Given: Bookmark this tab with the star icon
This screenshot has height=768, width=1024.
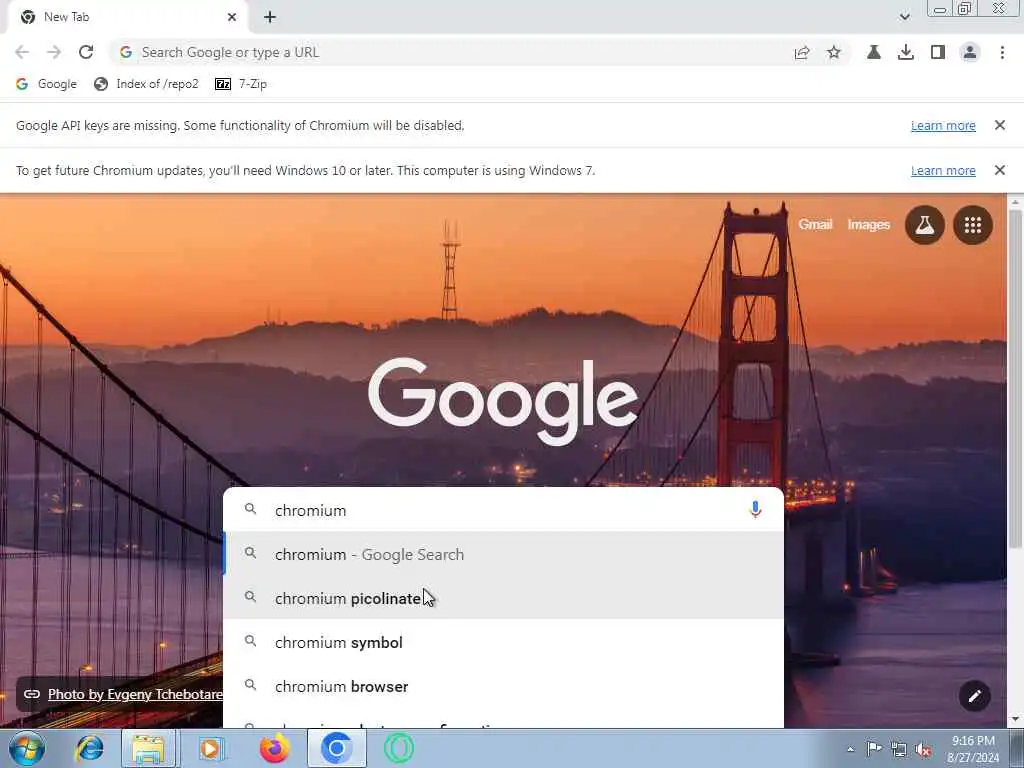Looking at the screenshot, I should (834, 52).
